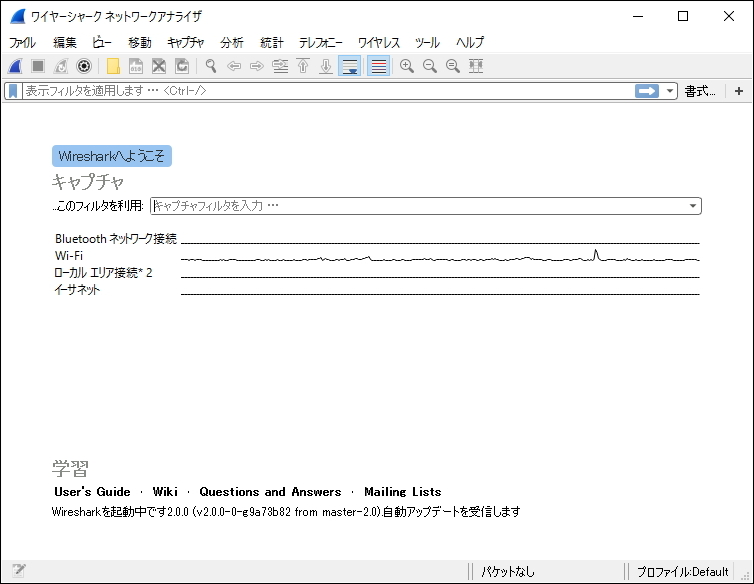Click プロファイル:Default in the status bar
754x584 pixels.
tap(682, 571)
